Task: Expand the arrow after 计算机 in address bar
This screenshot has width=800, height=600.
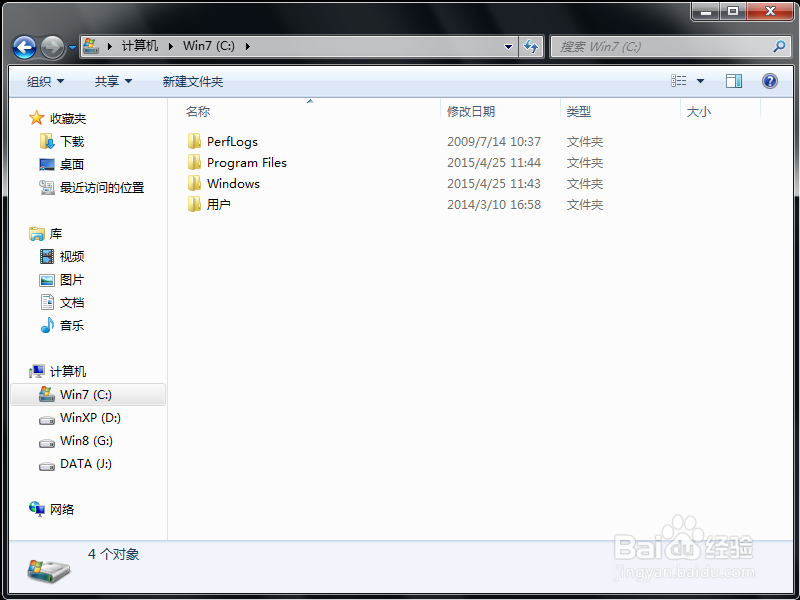Action: coord(171,46)
